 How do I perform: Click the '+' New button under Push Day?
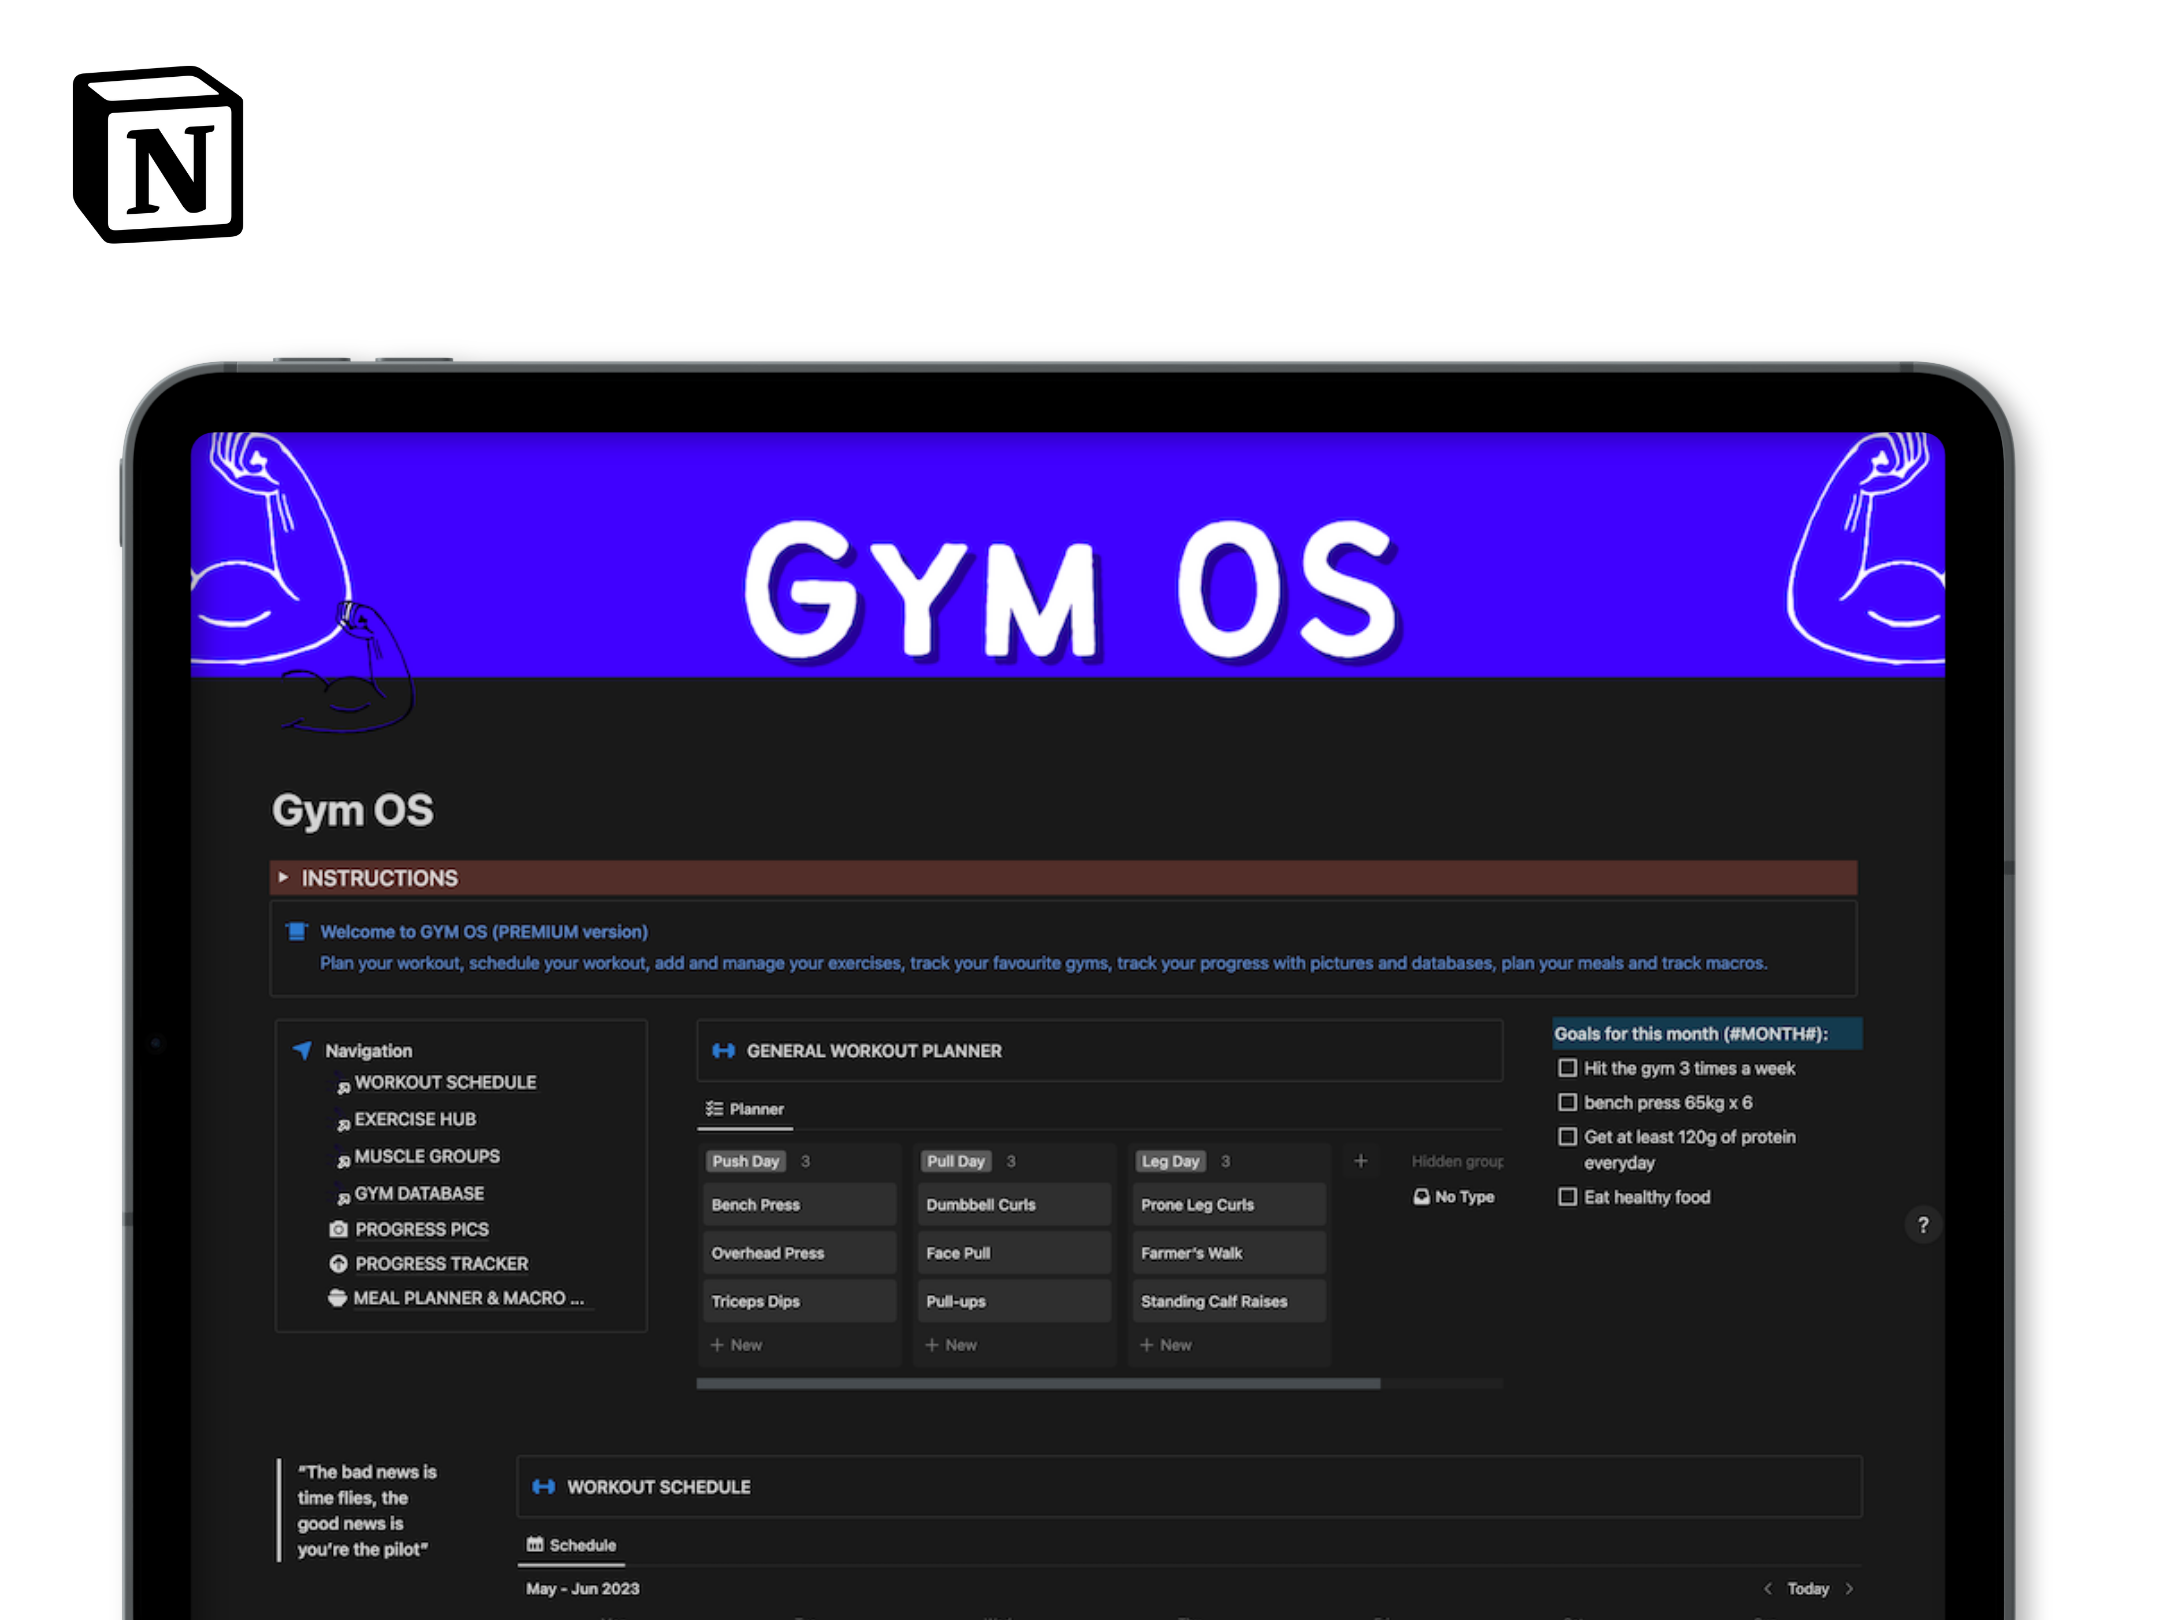click(x=736, y=1346)
